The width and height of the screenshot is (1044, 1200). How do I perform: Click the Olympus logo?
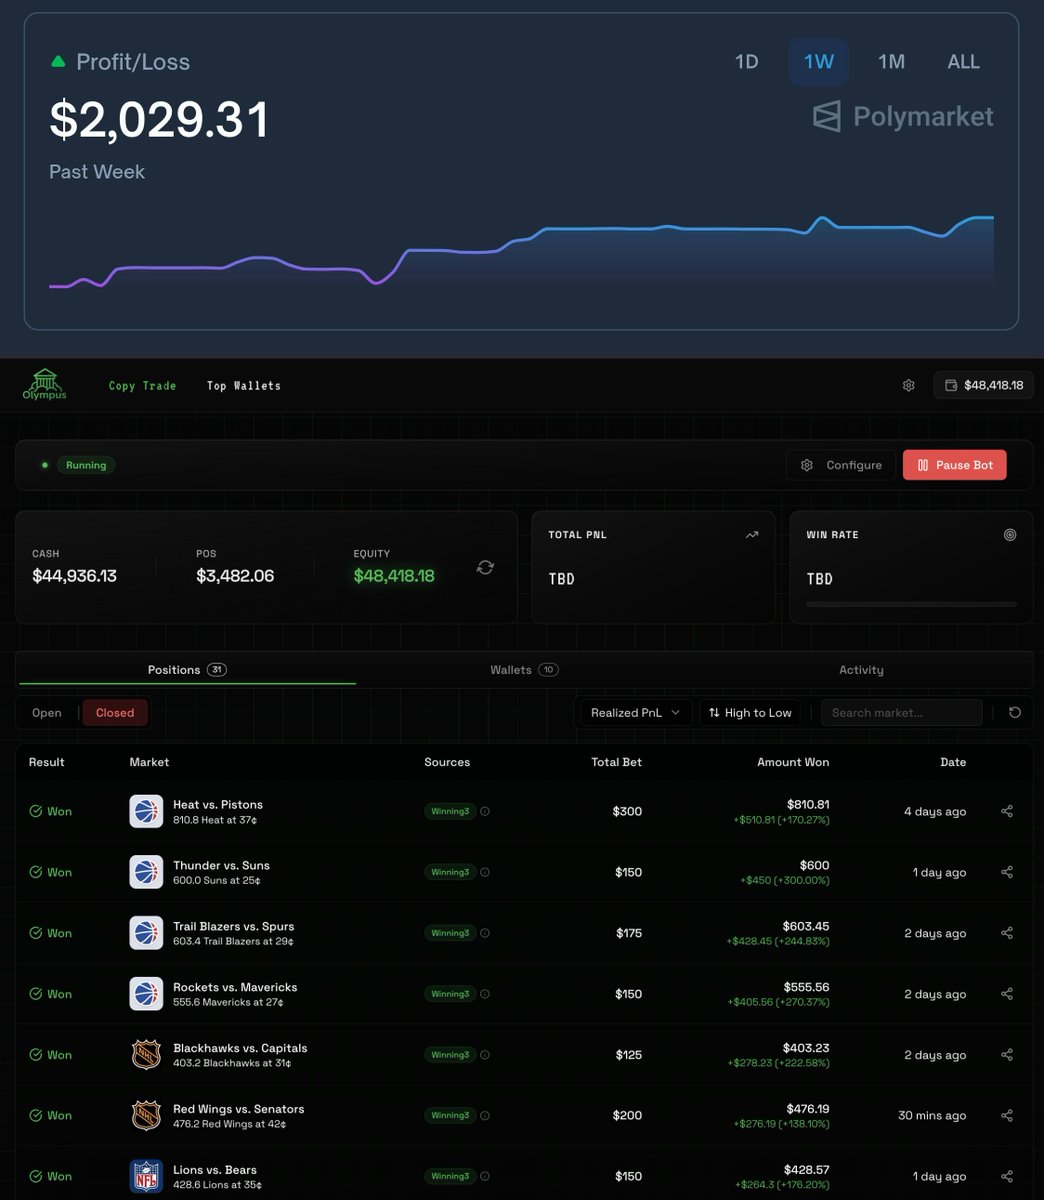[45, 384]
